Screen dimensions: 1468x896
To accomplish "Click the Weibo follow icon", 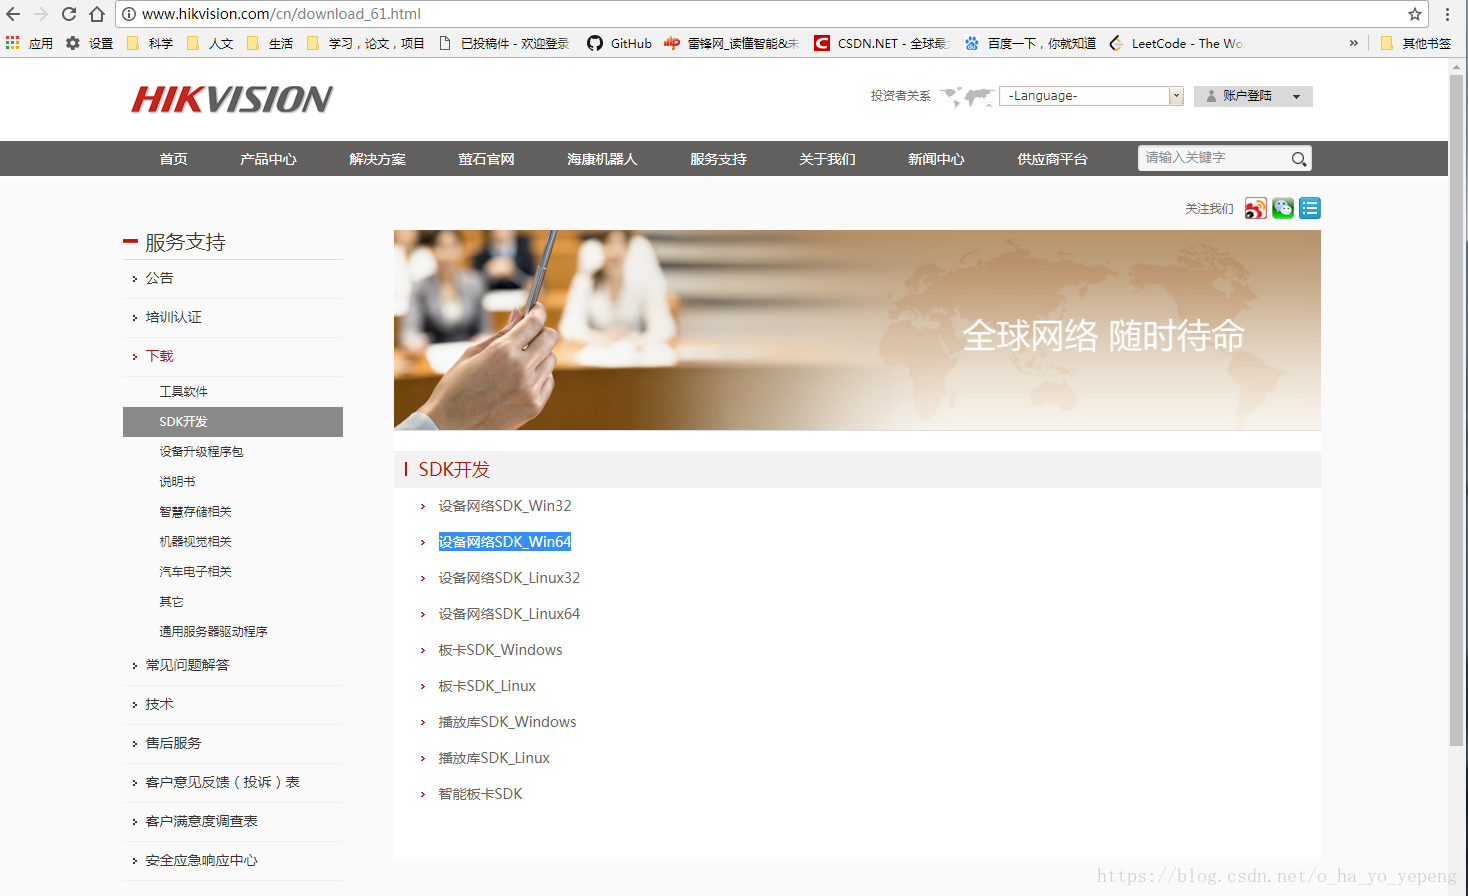I will click(1256, 208).
